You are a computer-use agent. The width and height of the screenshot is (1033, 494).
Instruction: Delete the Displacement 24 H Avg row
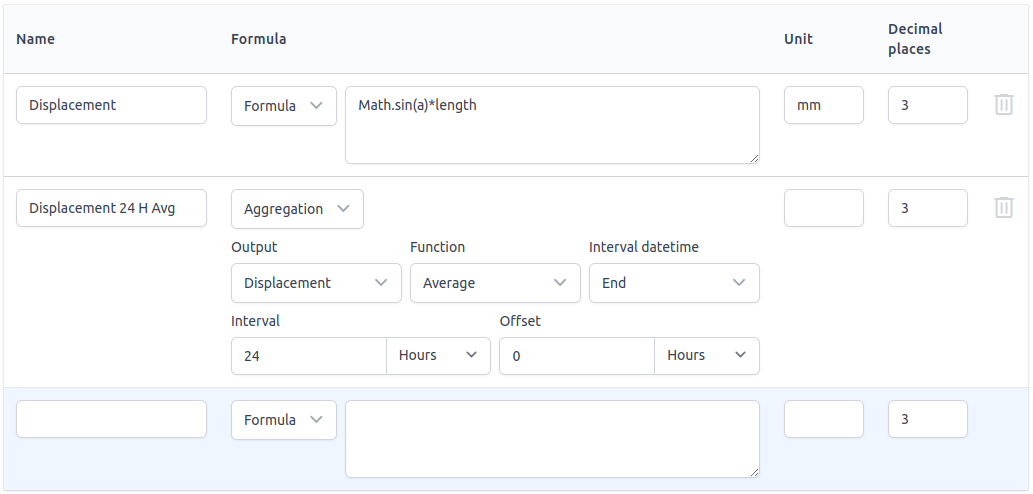click(x=1004, y=208)
